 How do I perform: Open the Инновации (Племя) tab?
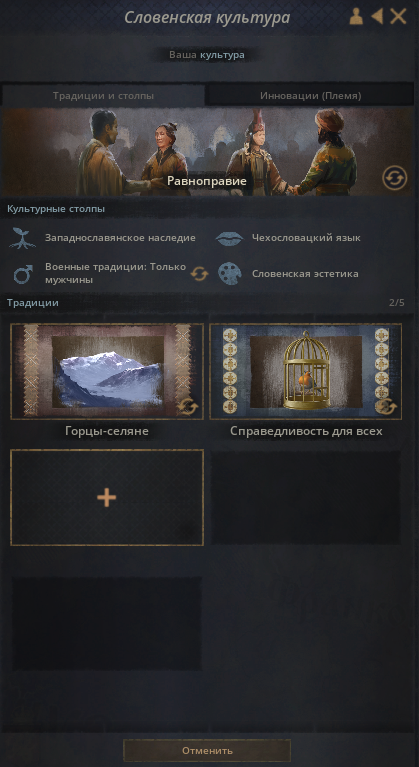pyautogui.click(x=310, y=96)
